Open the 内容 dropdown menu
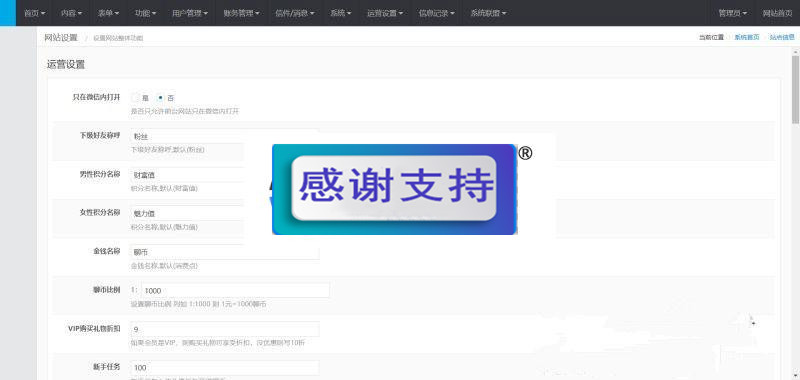Image resolution: width=800 pixels, height=380 pixels. point(71,13)
